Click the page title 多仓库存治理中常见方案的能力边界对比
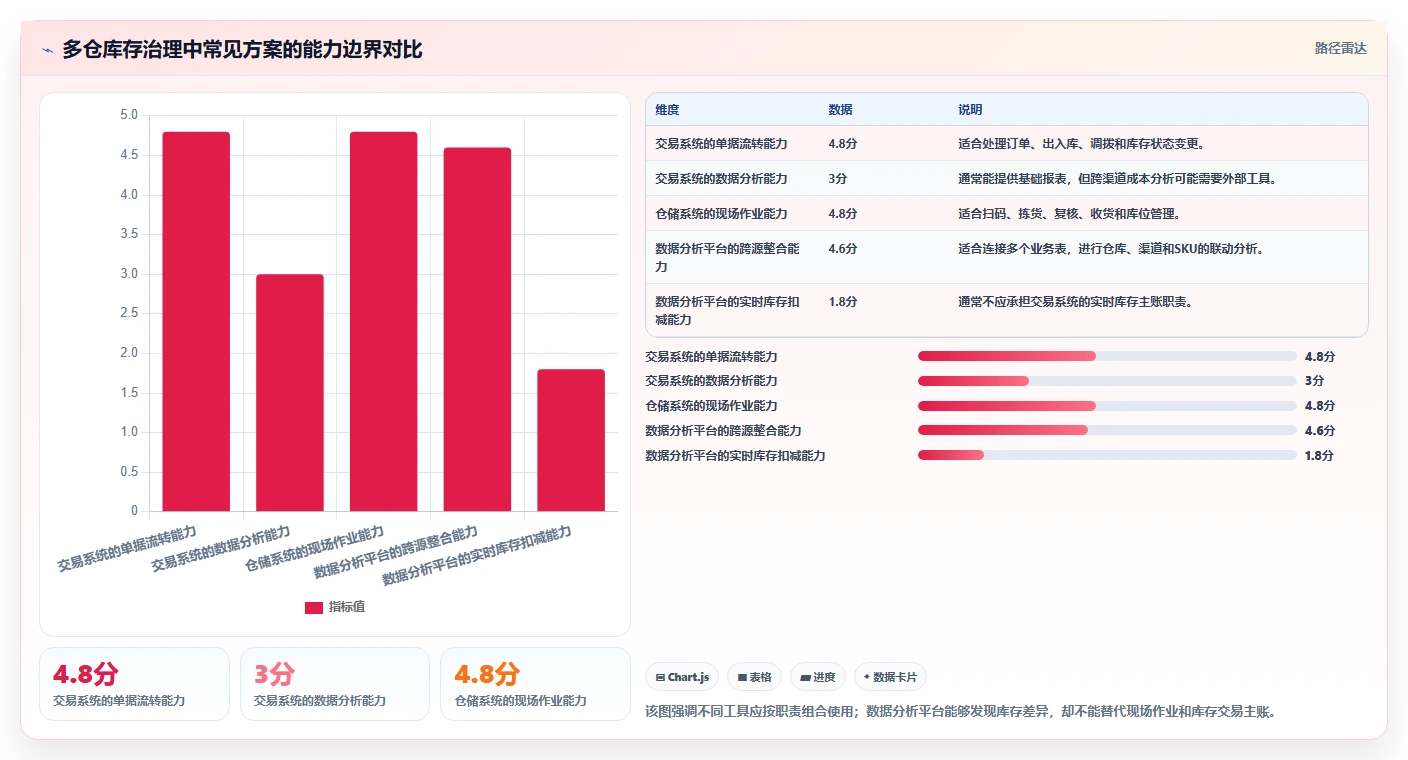 point(242,49)
